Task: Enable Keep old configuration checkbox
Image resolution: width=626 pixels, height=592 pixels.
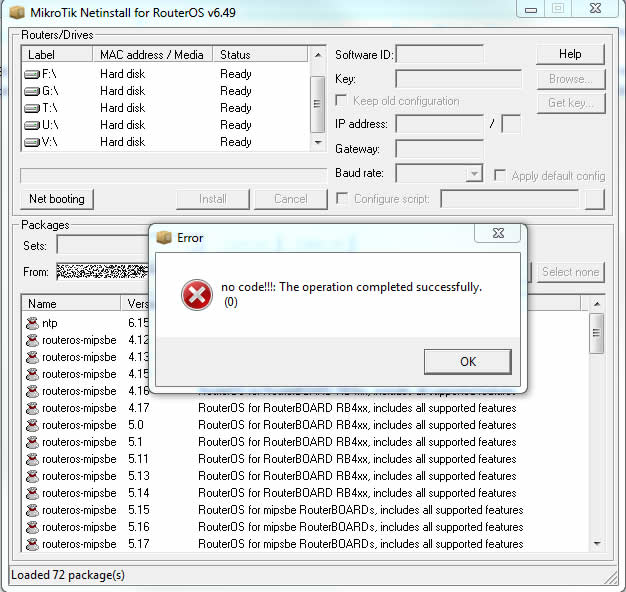Action: (341, 100)
